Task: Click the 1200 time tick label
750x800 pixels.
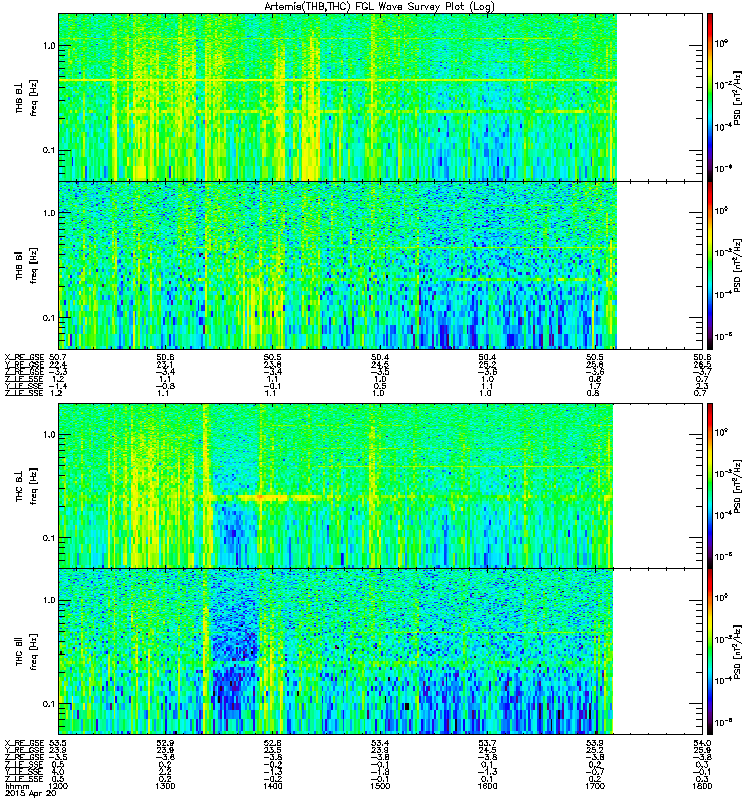Action: (x=58, y=786)
